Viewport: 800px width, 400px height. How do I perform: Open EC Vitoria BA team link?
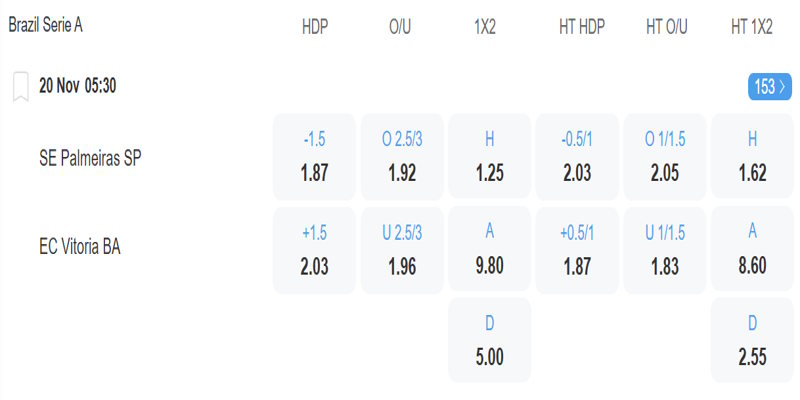tap(80, 248)
